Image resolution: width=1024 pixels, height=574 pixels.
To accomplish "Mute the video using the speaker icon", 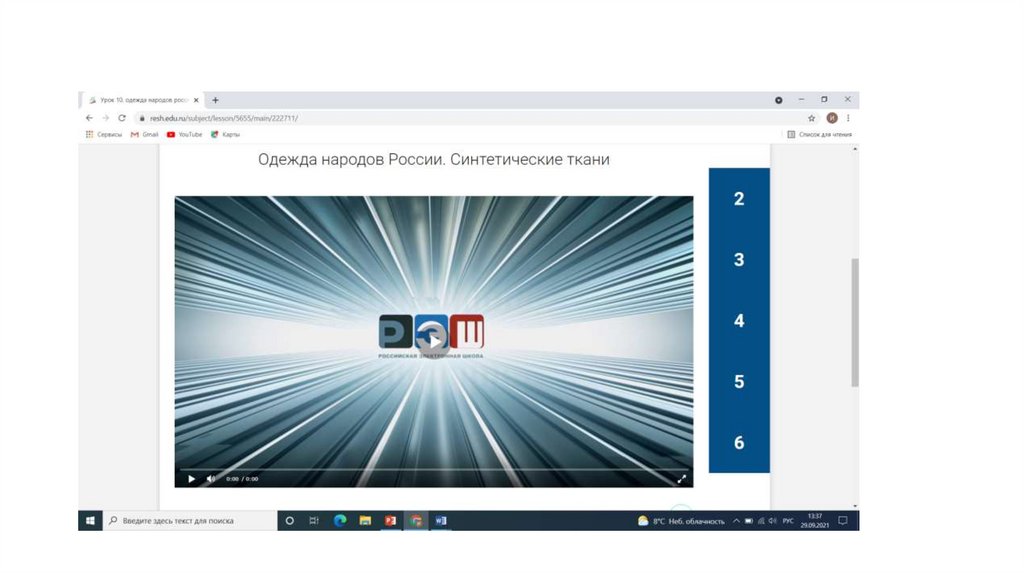I will pyautogui.click(x=210, y=479).
